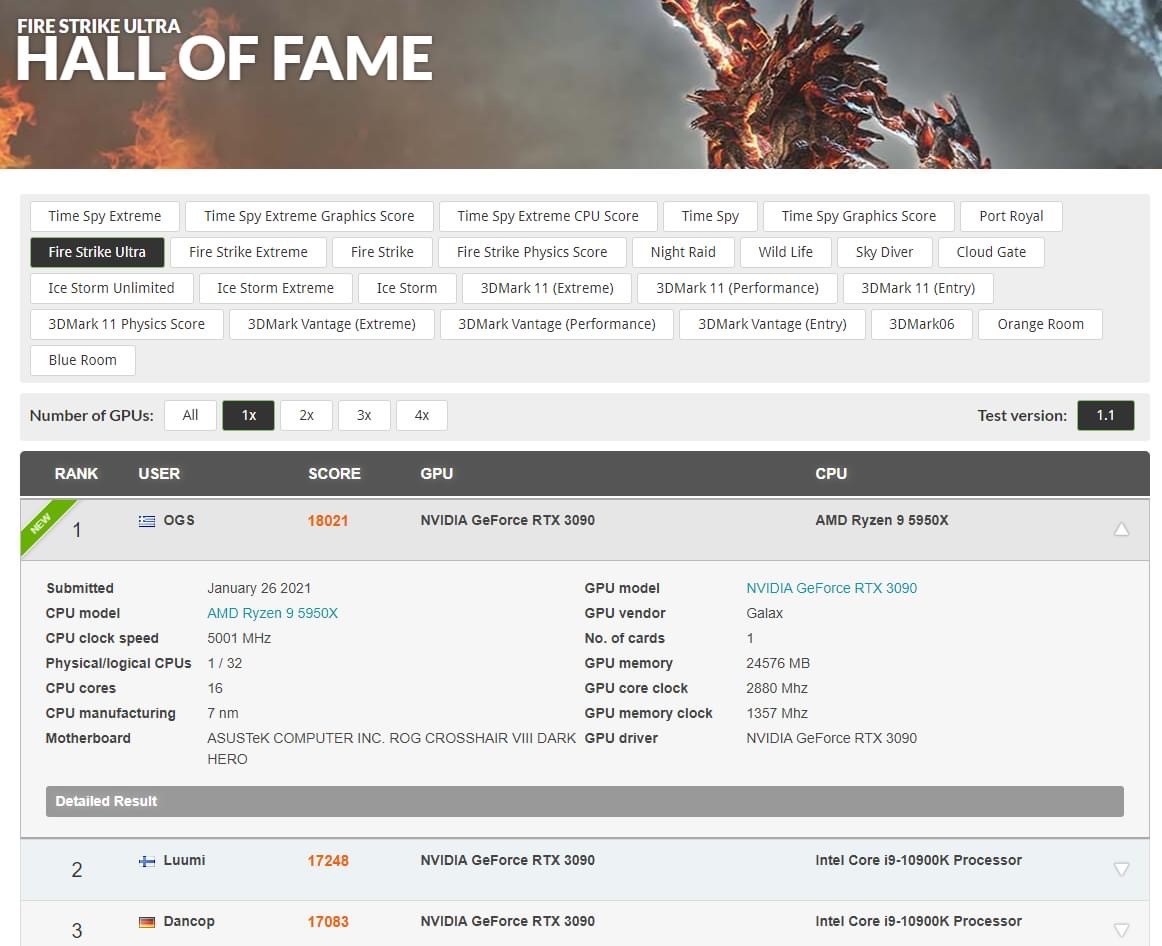
Task: Filter results to 3x GPUs
Action: [364, 416]
